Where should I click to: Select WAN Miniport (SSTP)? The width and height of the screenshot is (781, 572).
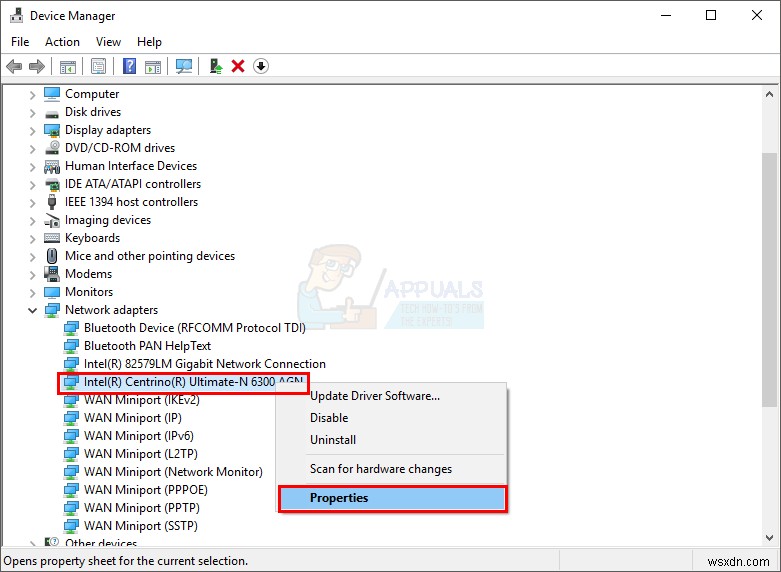pyautogui.click(x=140, y=525)
